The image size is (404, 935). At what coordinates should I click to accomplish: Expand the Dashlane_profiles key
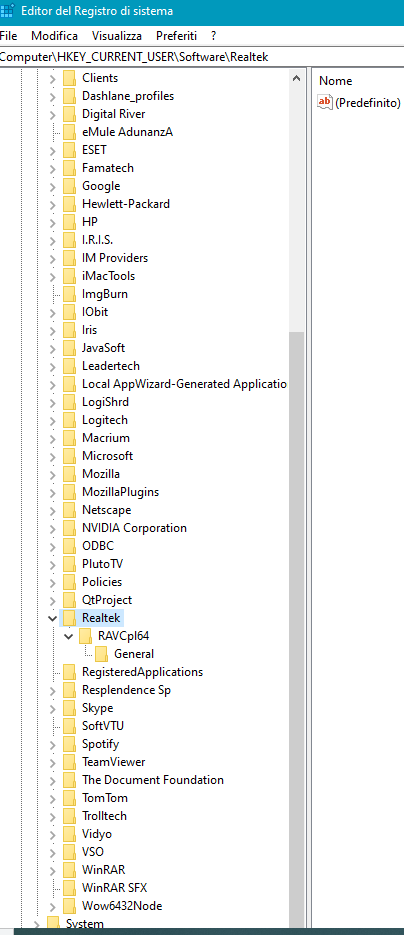click(52, 96)
